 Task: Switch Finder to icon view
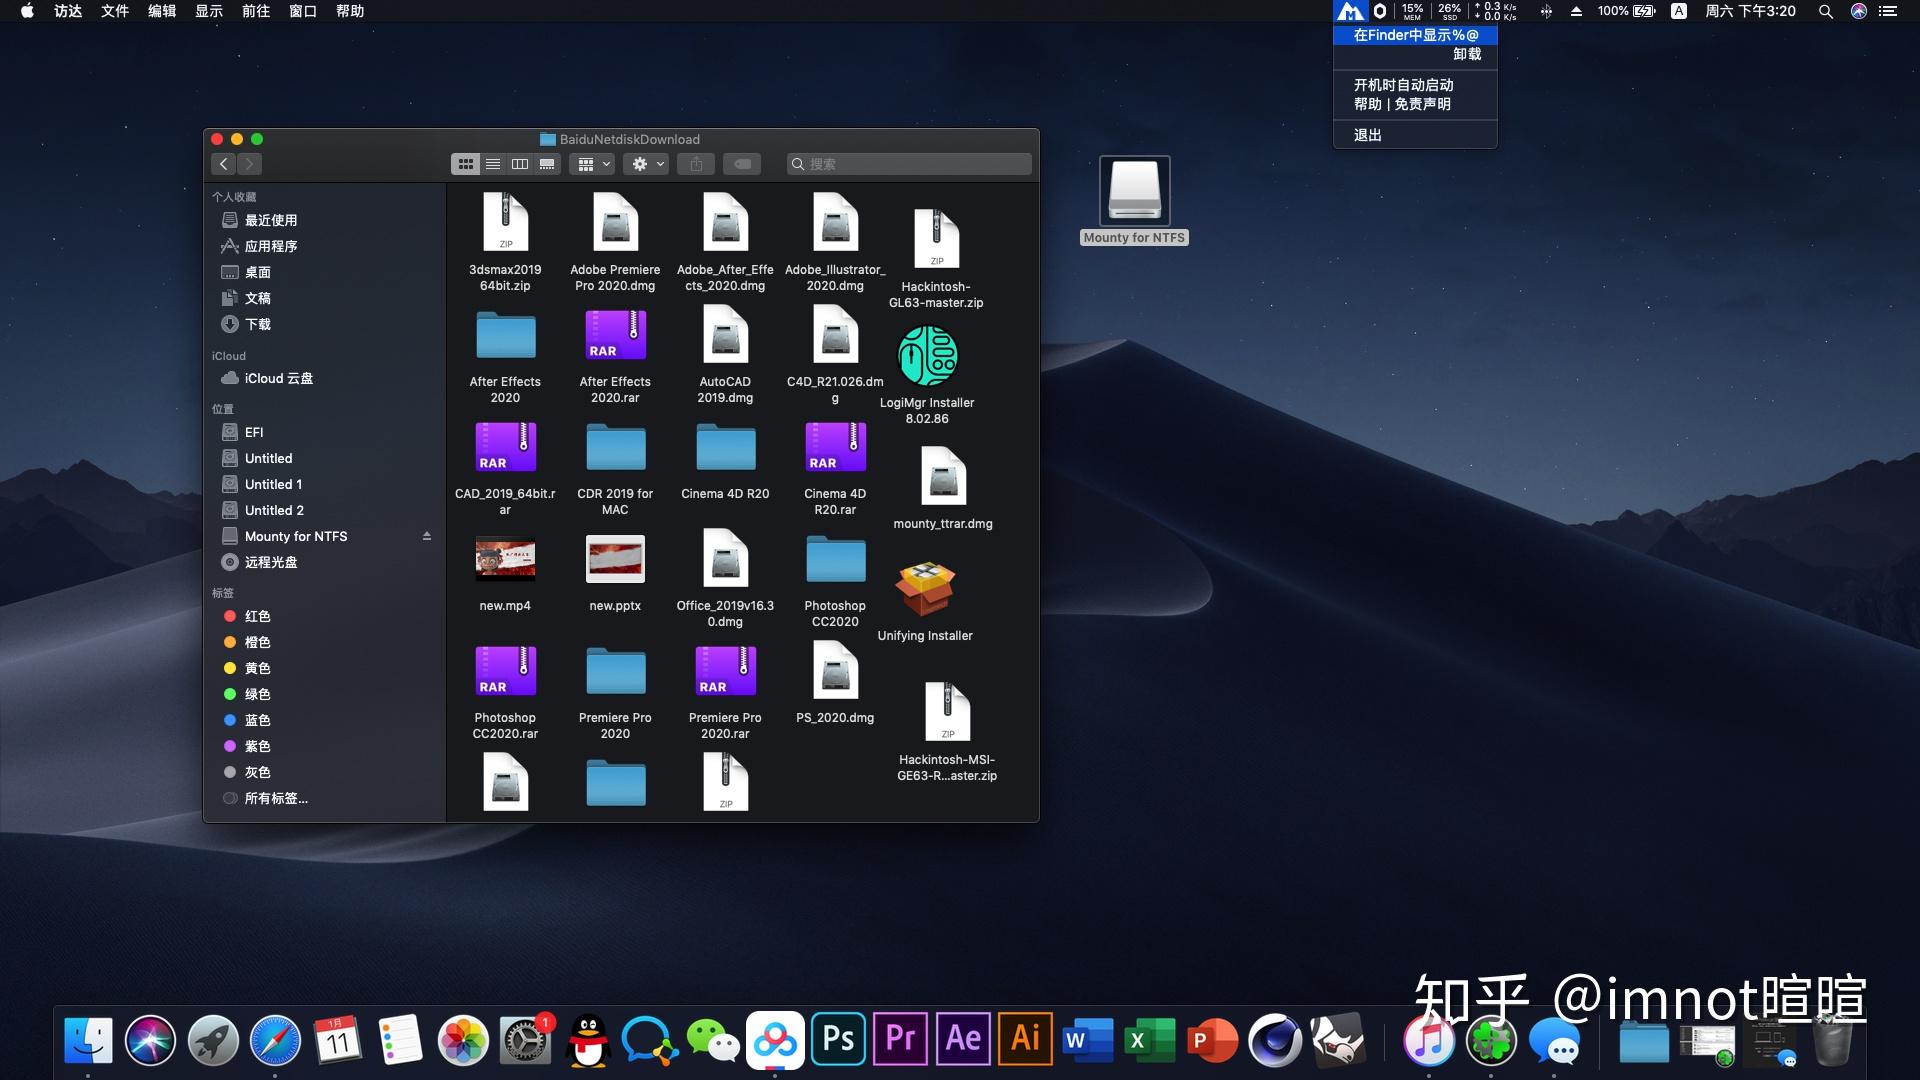coord(465,164)
